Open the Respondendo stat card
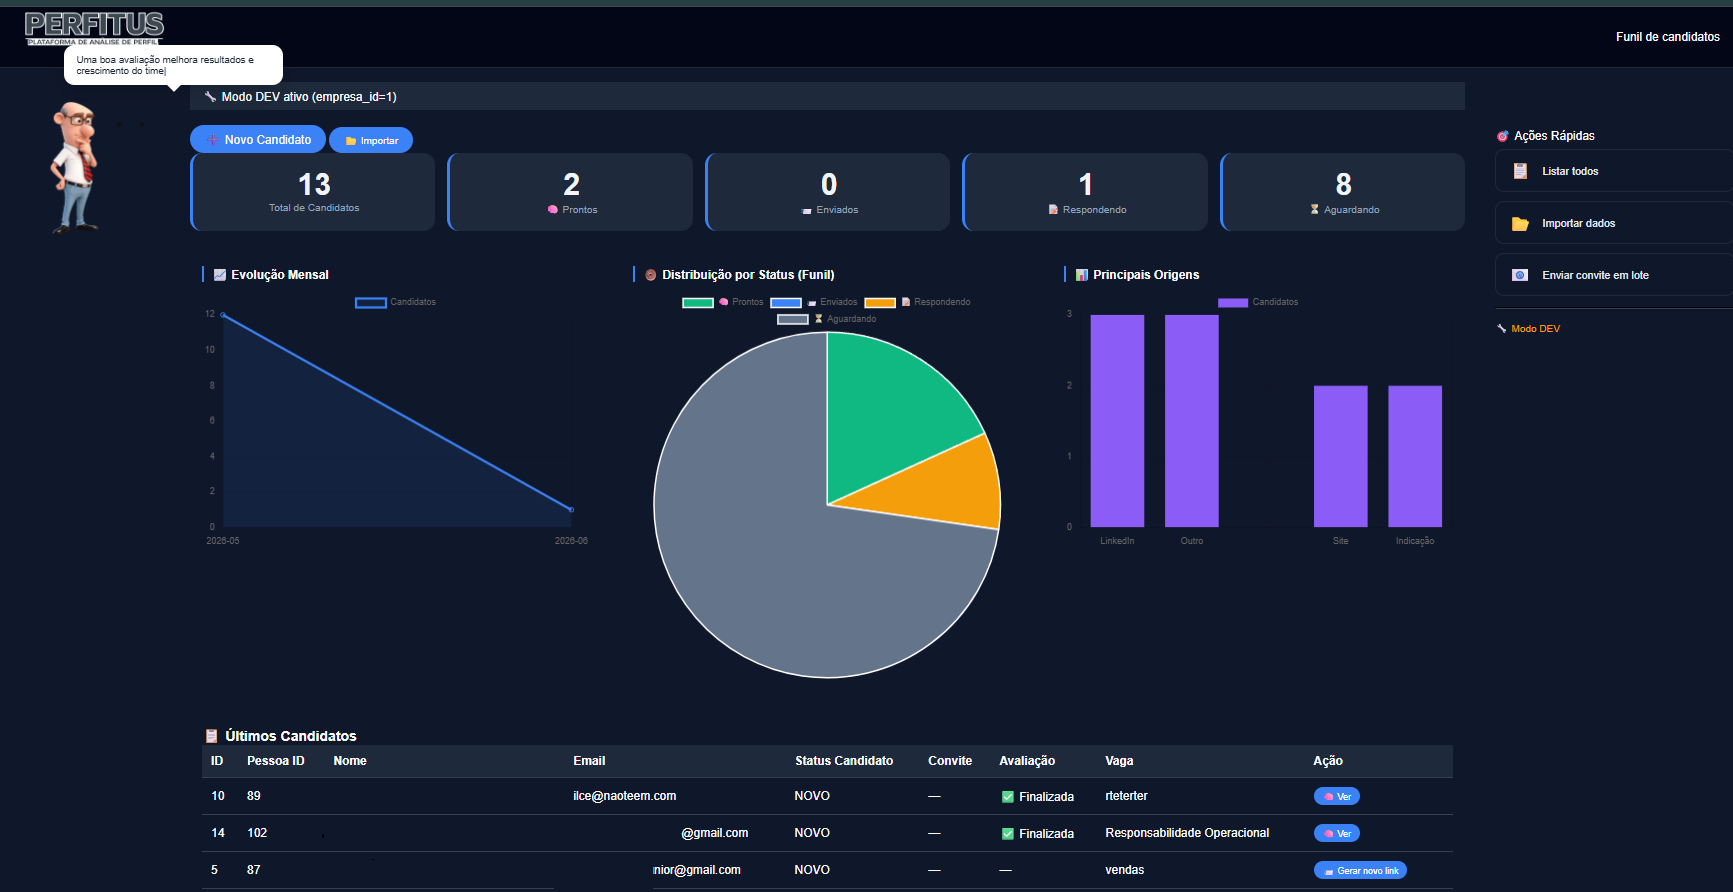 [1085, 192]
